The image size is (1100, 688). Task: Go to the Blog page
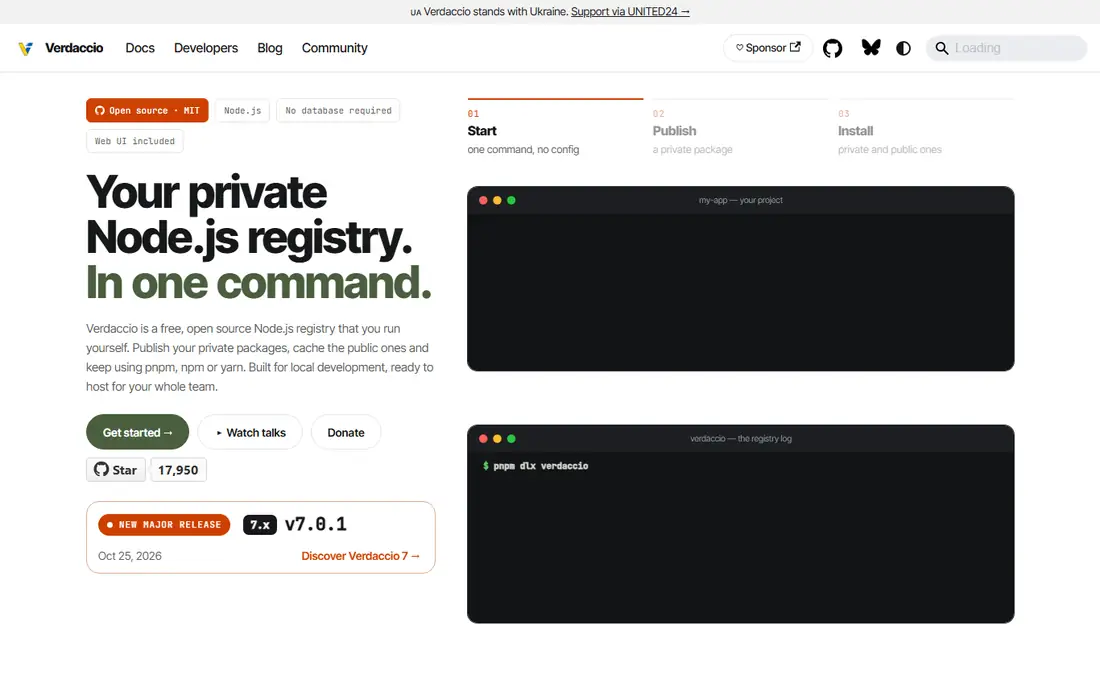(x=269, y=48)
